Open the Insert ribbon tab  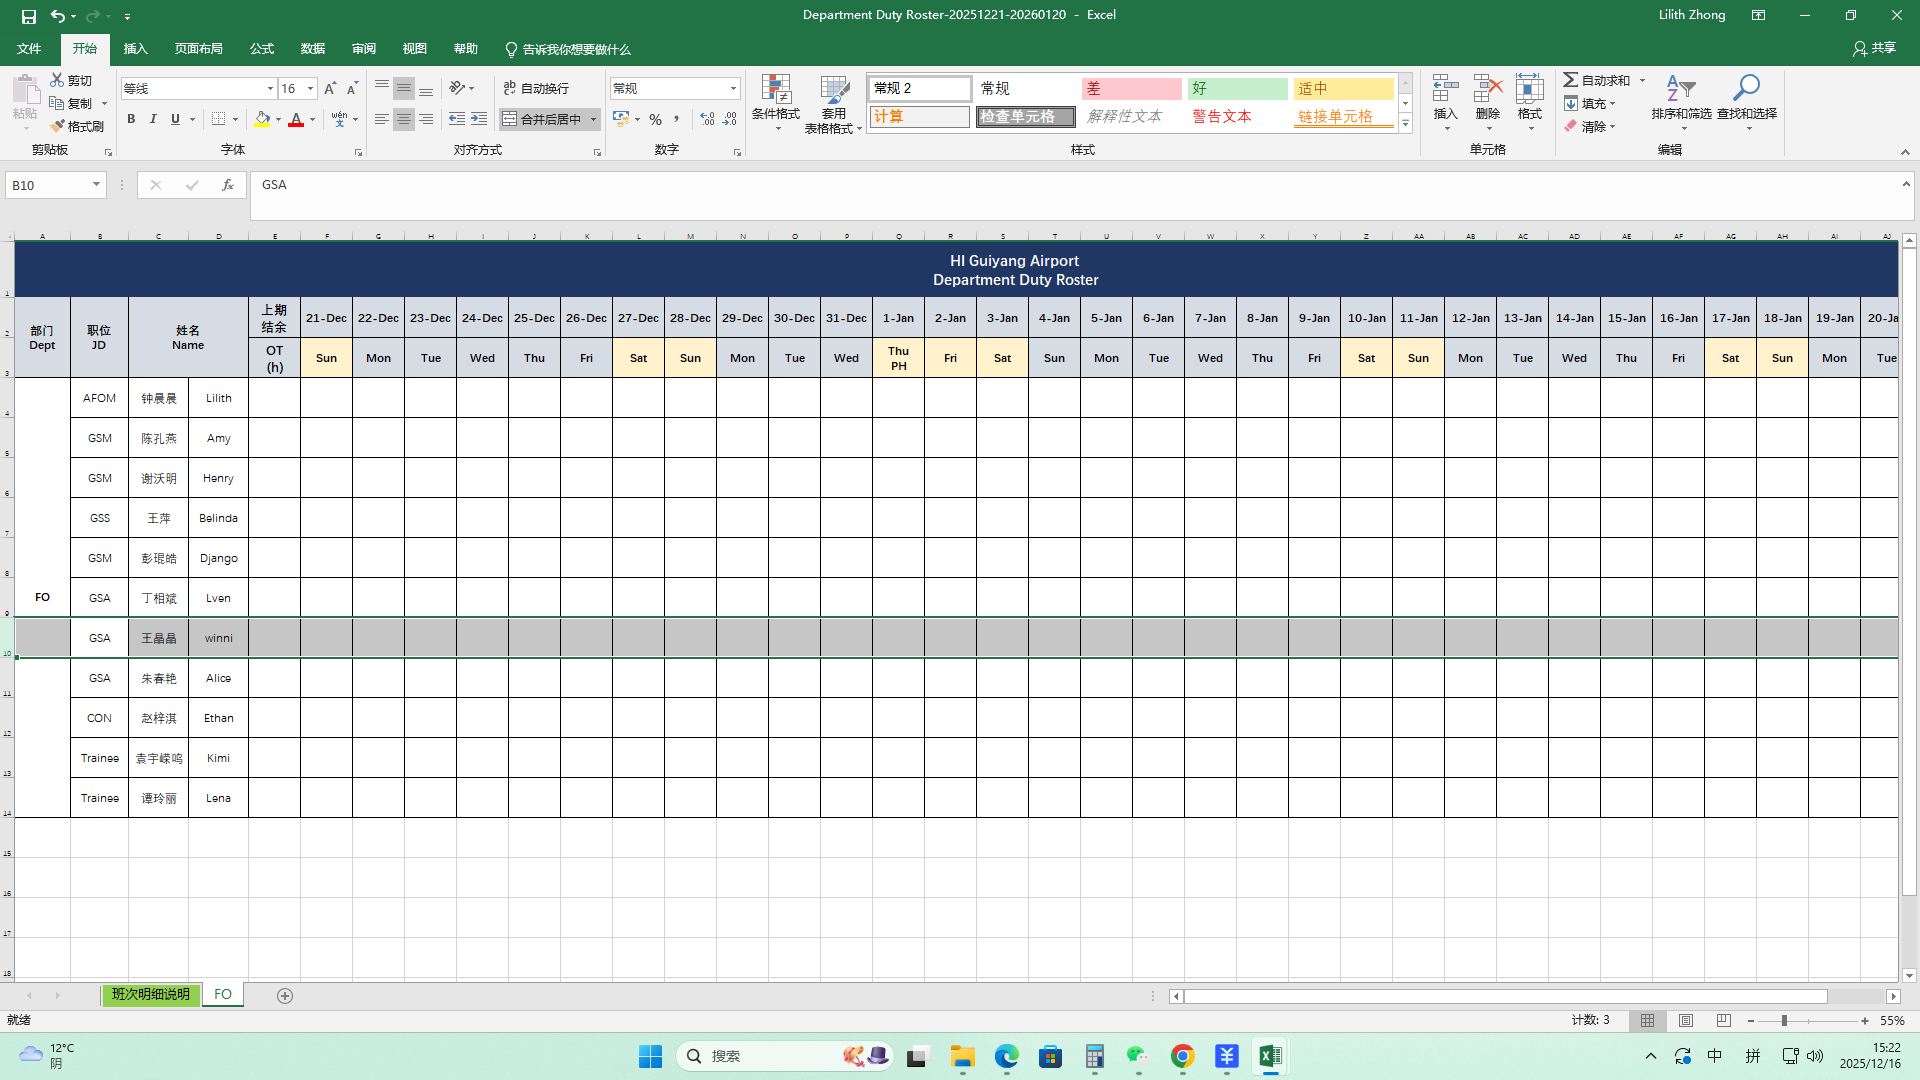135,49
